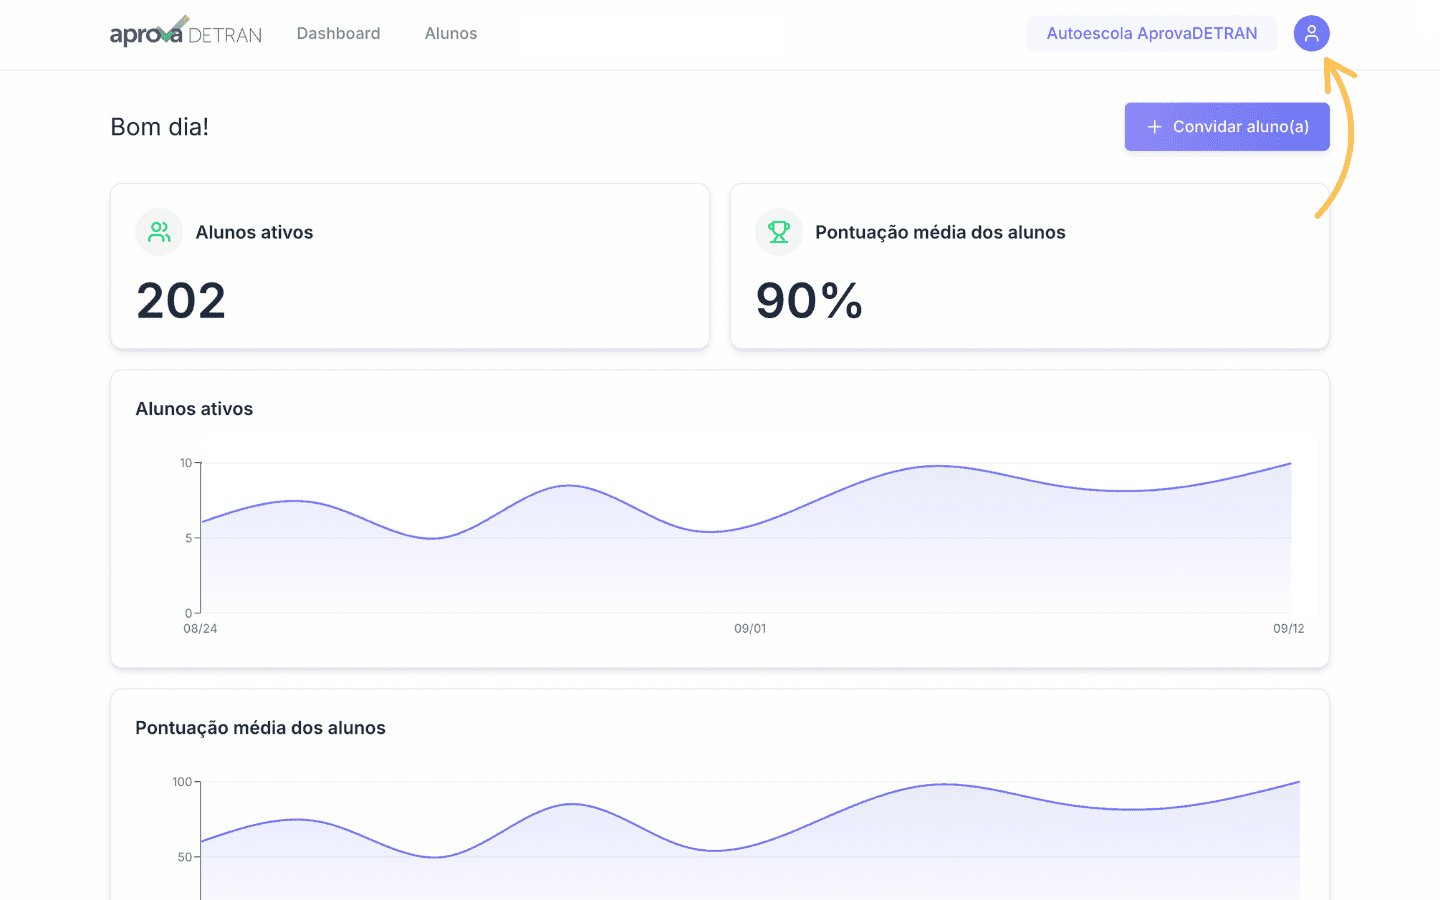Click the 09/12 date on the chart axis
This screenshot has width=1440, height=900.
coord(1288,629)
